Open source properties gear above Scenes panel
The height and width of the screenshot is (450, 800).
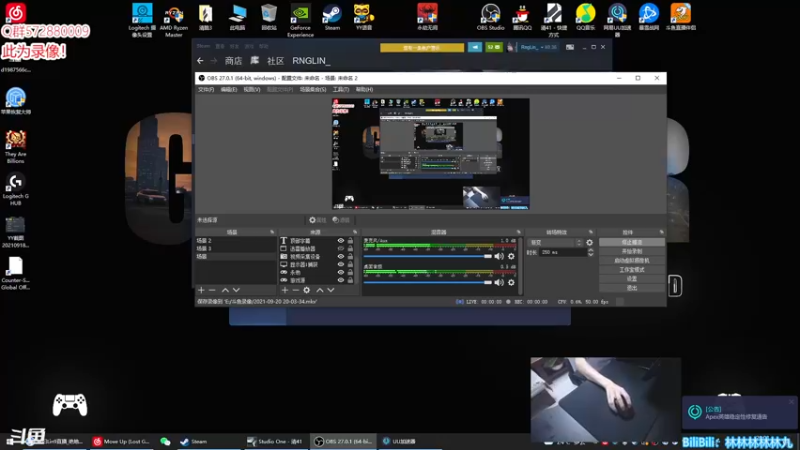click(x=317, y=220)
